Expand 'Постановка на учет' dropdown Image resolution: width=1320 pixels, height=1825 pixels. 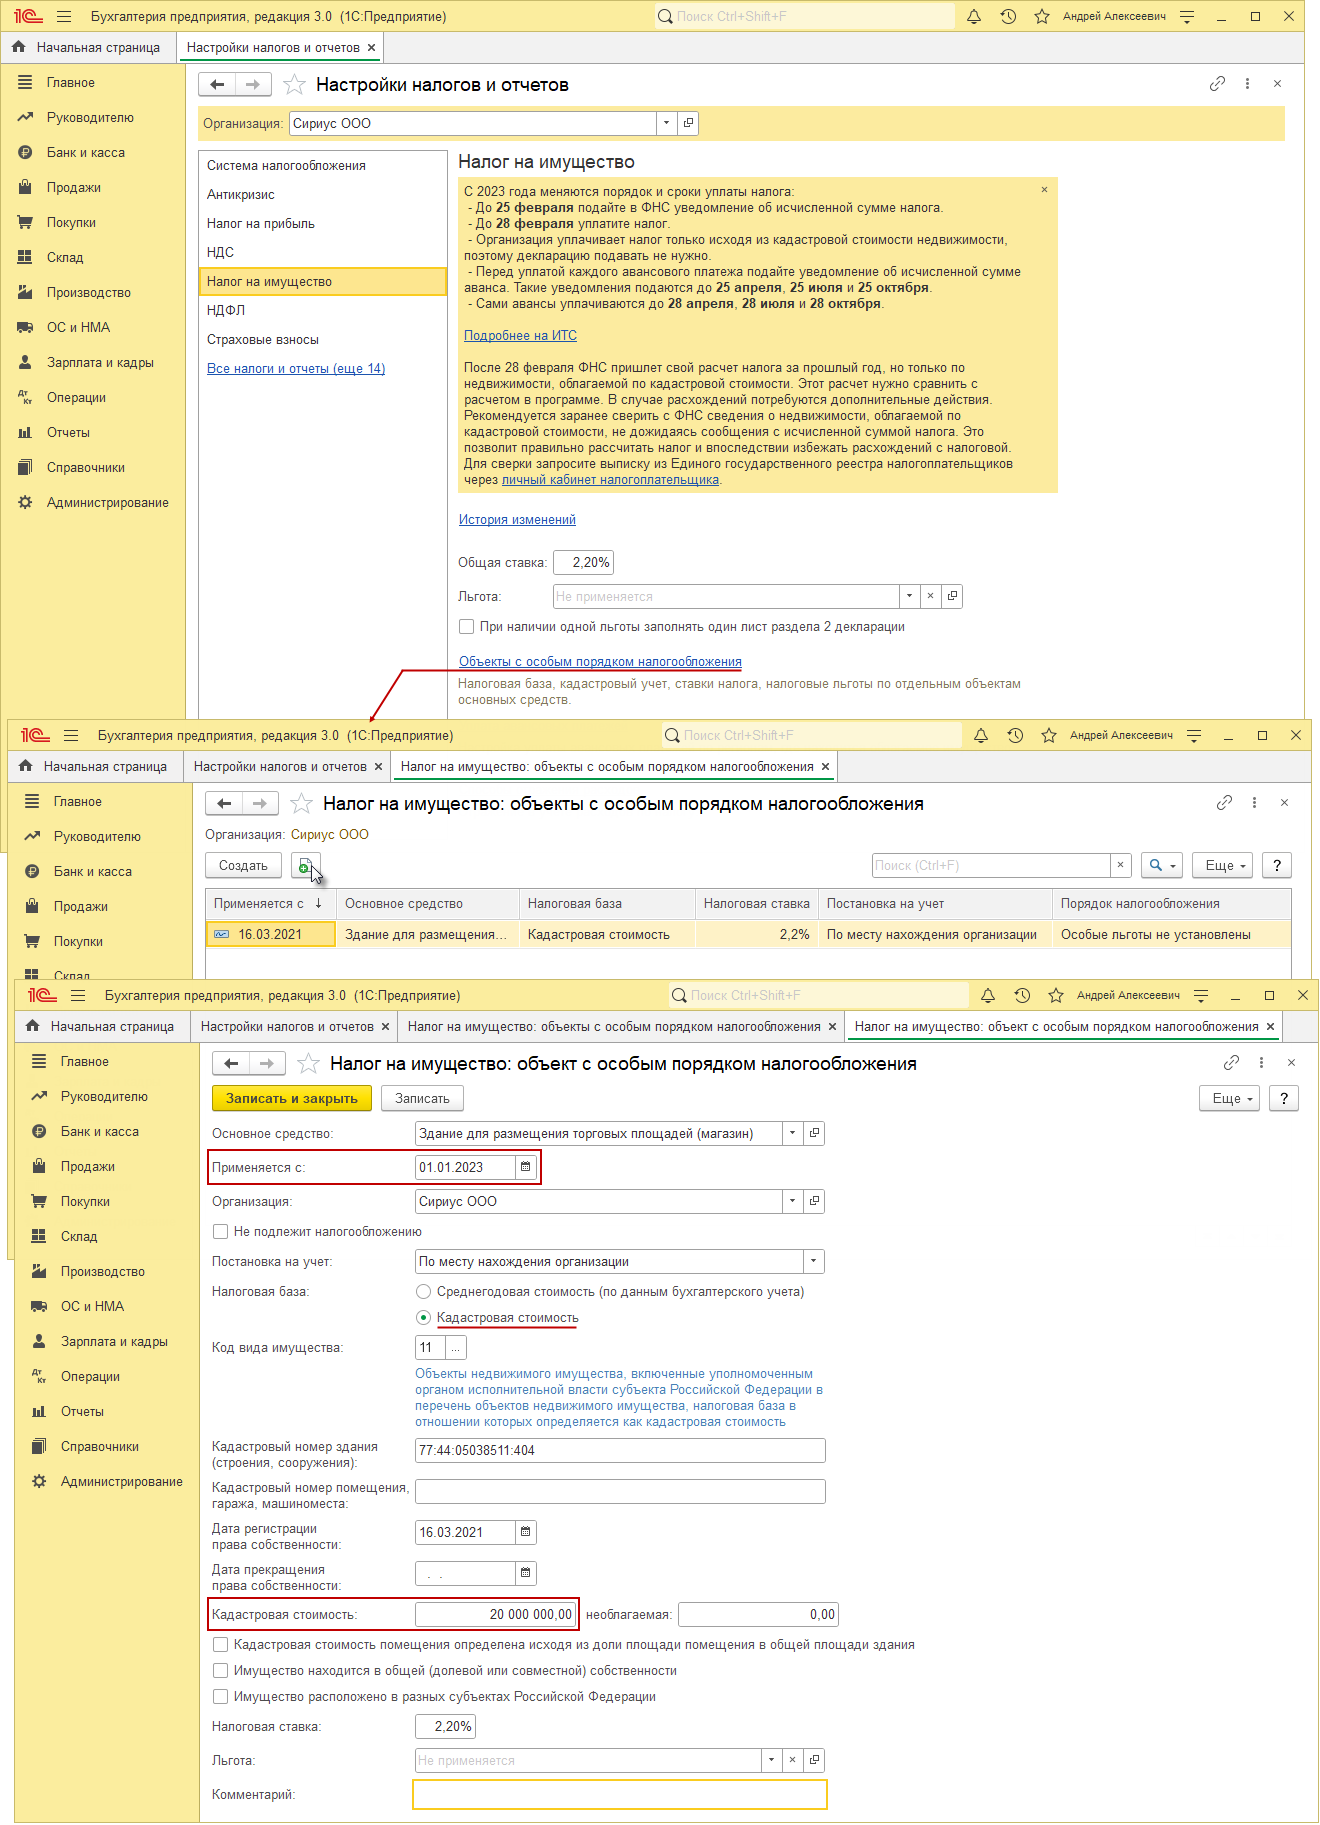coord(814,1262)
